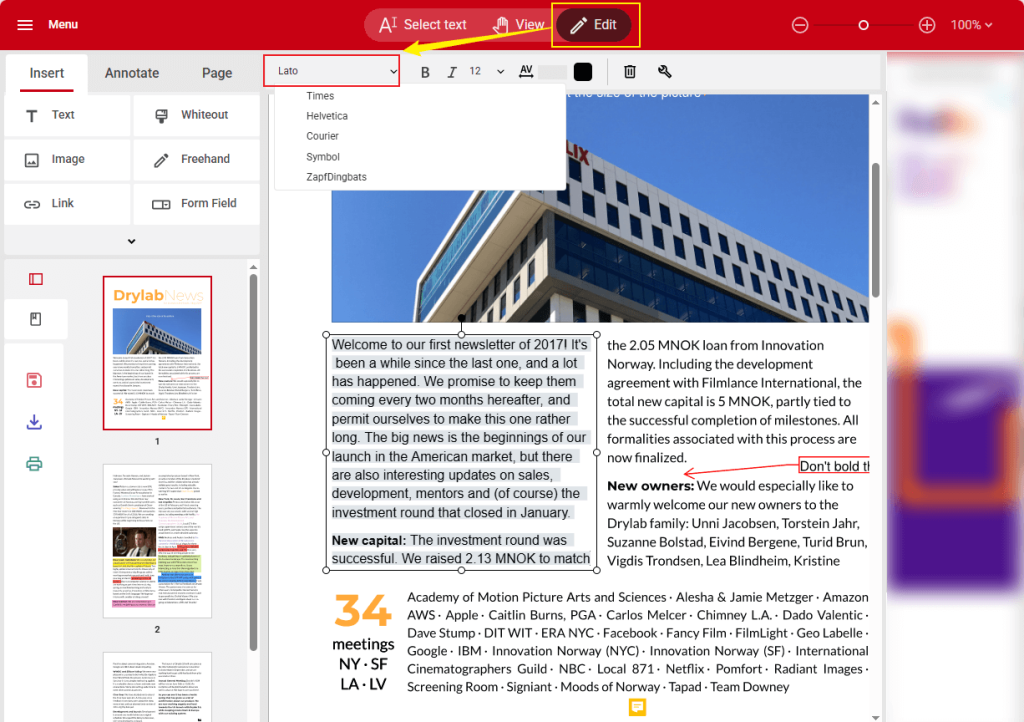Select the Whiteout tool
1024x722 pixels.
196,114
